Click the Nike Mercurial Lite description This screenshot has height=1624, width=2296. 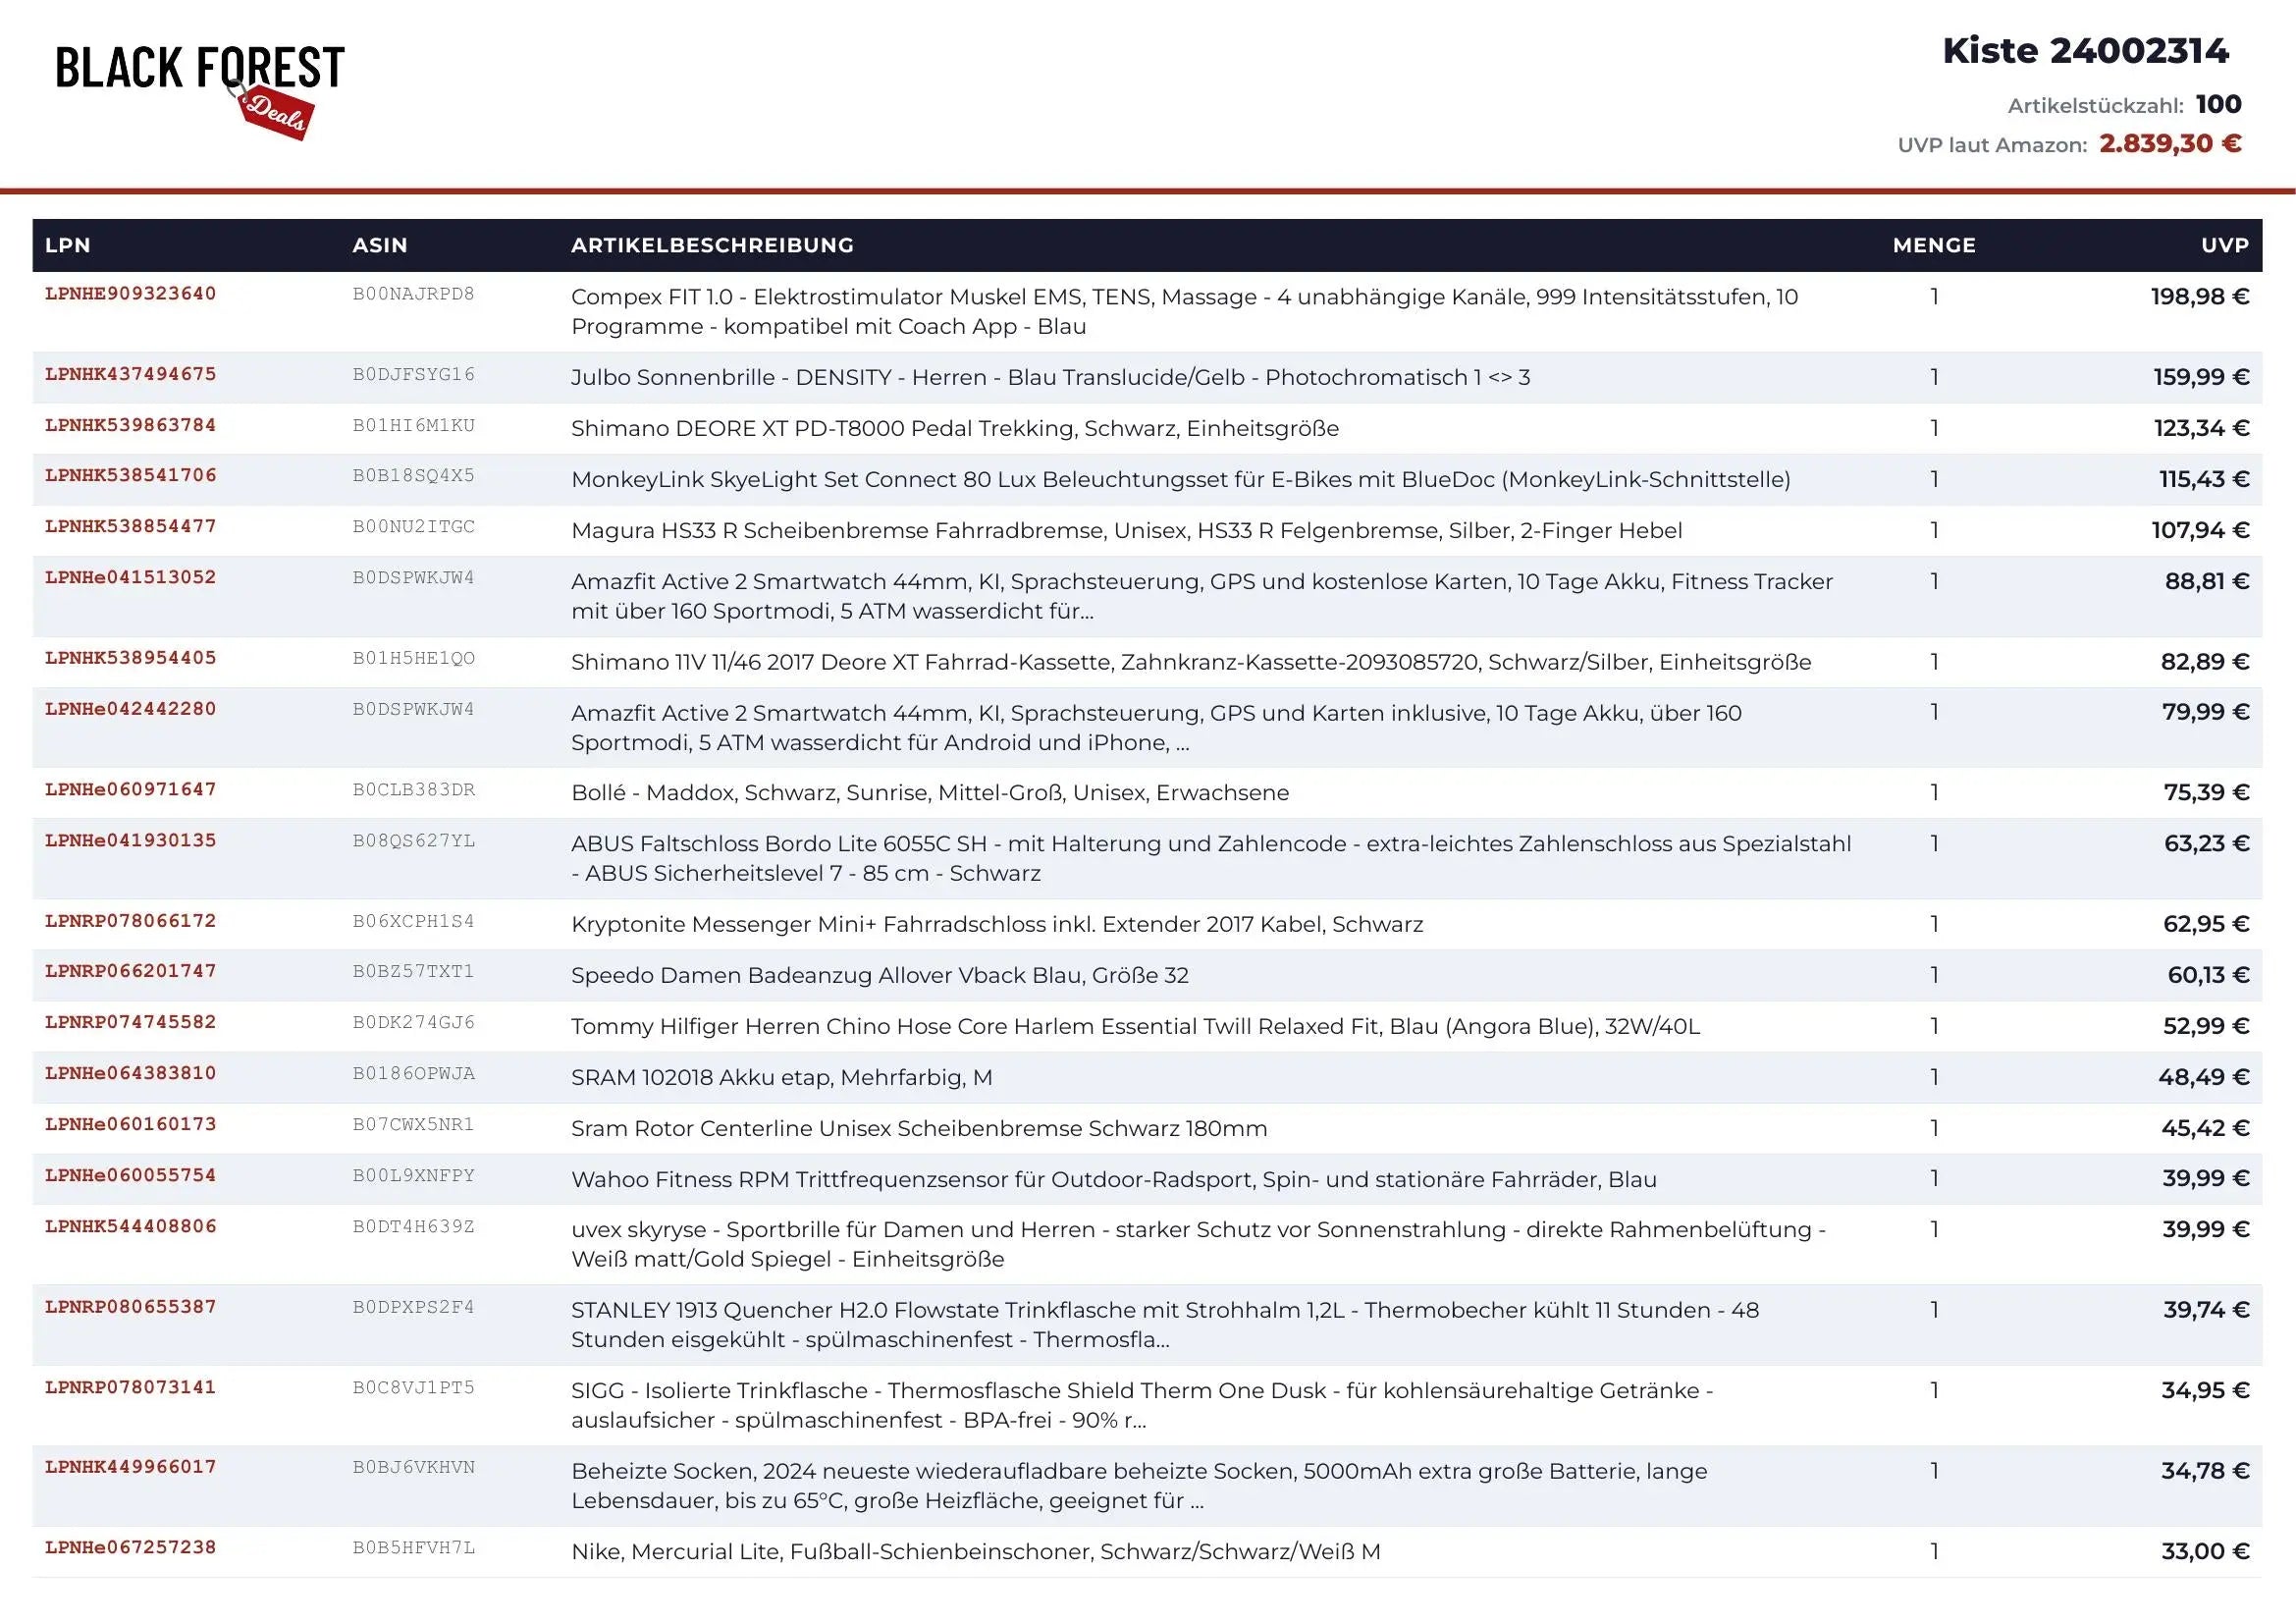click(976, 1552)
